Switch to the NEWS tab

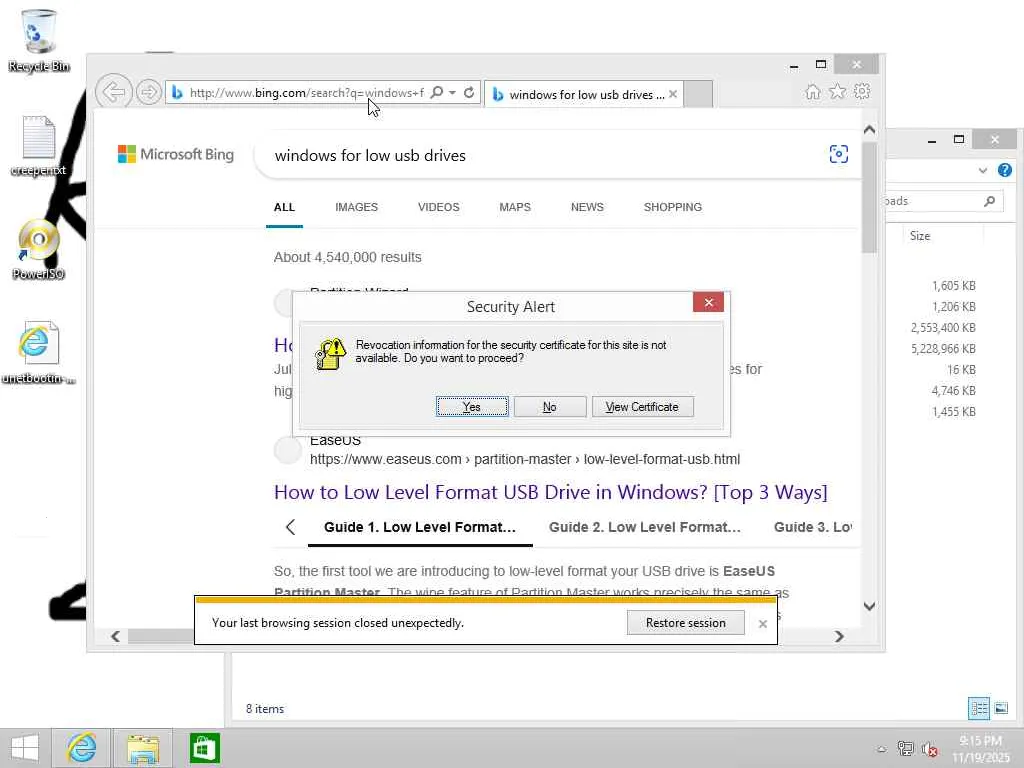coord(586,207)
